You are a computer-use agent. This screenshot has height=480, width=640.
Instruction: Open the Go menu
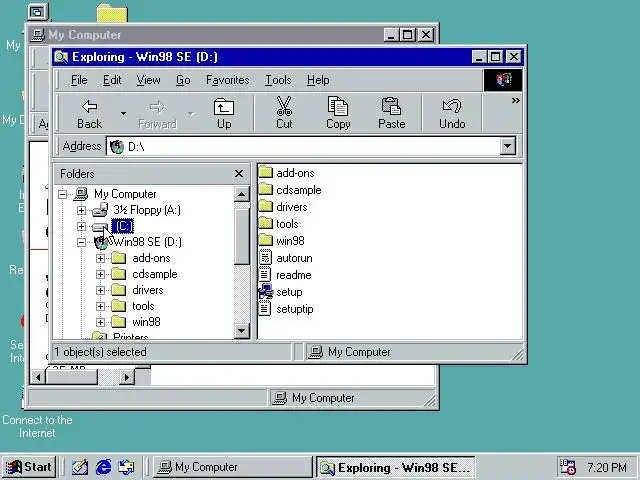[183, 80]
